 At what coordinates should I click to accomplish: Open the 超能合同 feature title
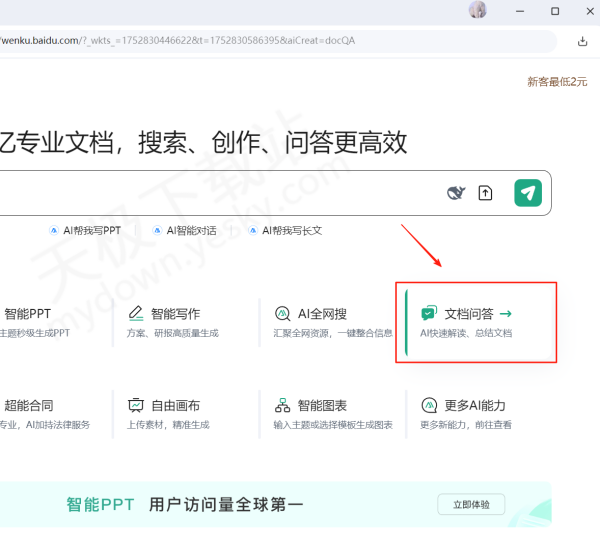click(x=29, y=405)
